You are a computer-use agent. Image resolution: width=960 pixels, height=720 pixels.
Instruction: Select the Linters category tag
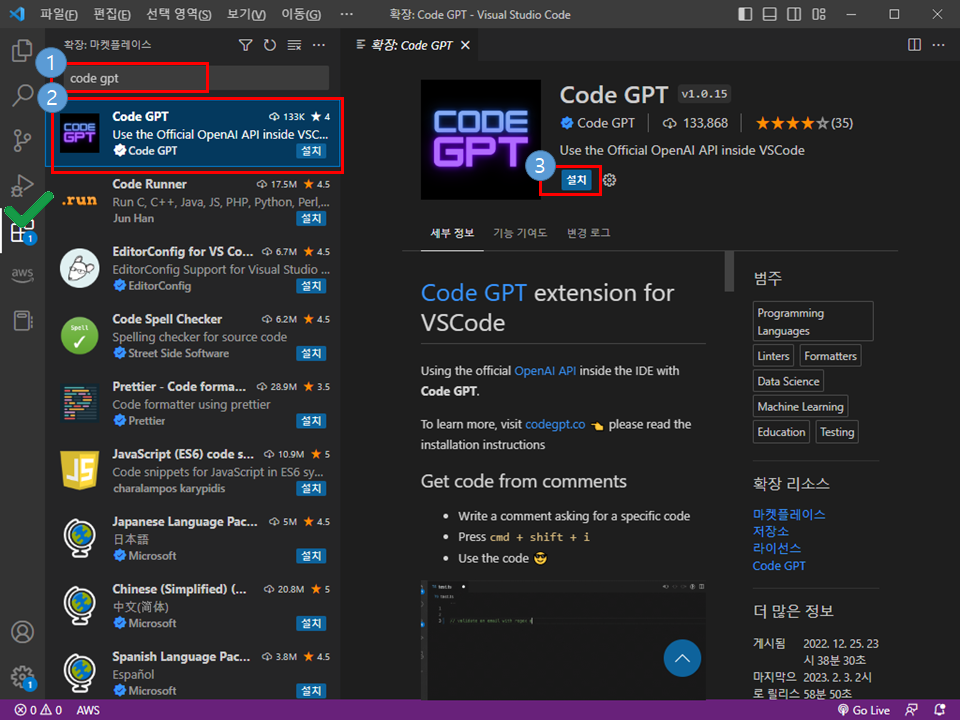coord(773,356)
